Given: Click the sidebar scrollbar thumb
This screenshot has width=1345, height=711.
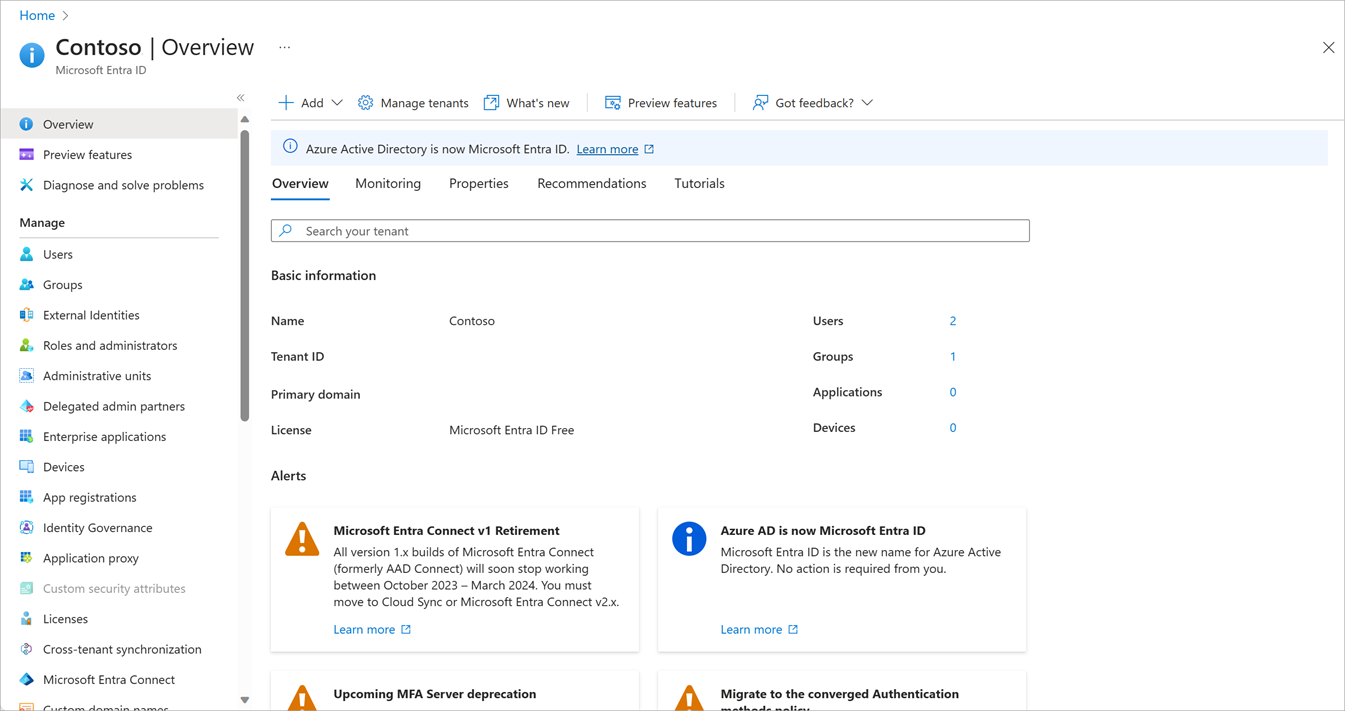Looking at the screenshot, I should click(245, 275).
